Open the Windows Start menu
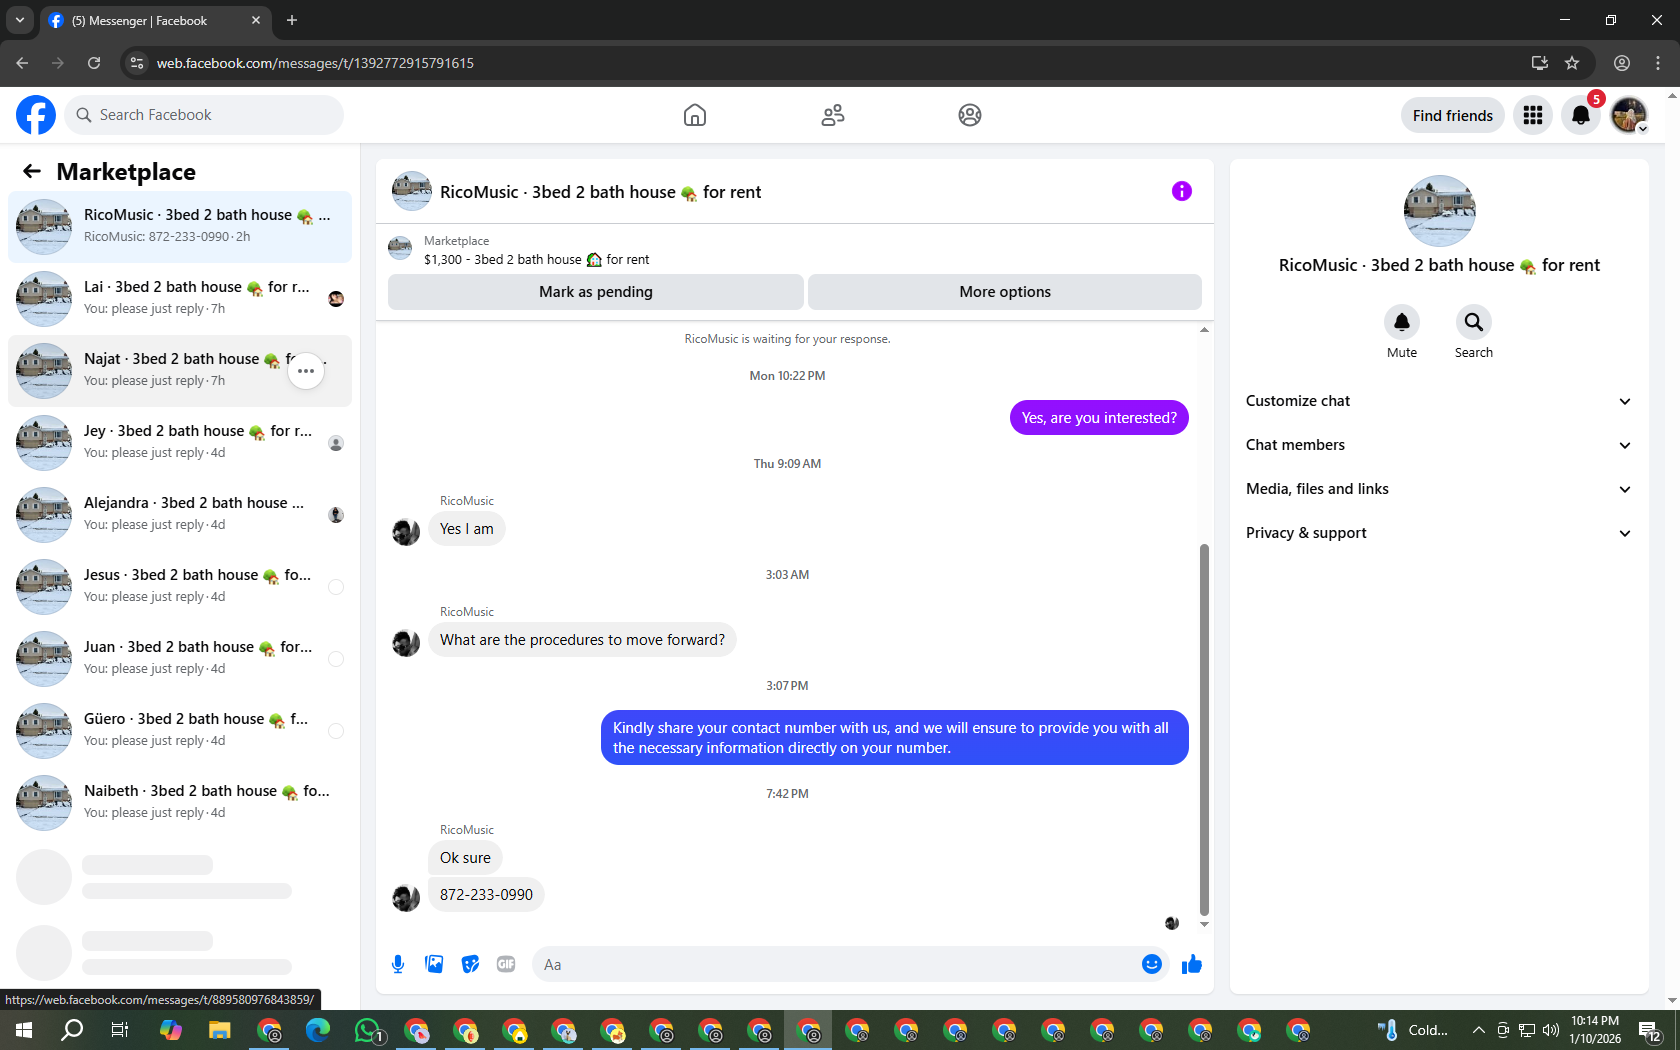This screenshot has height=1050, width=1680. coord(24,1030)
